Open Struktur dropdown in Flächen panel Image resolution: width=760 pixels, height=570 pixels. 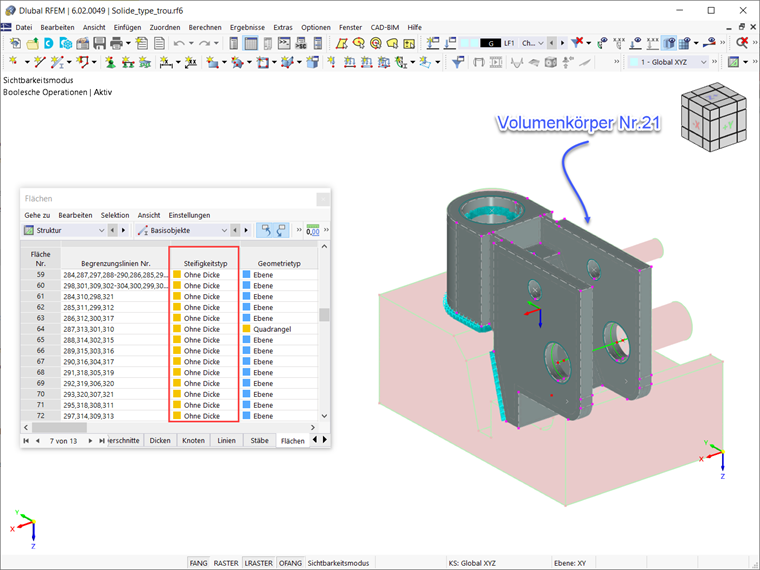pyautogui.click(x=63, y=230)
